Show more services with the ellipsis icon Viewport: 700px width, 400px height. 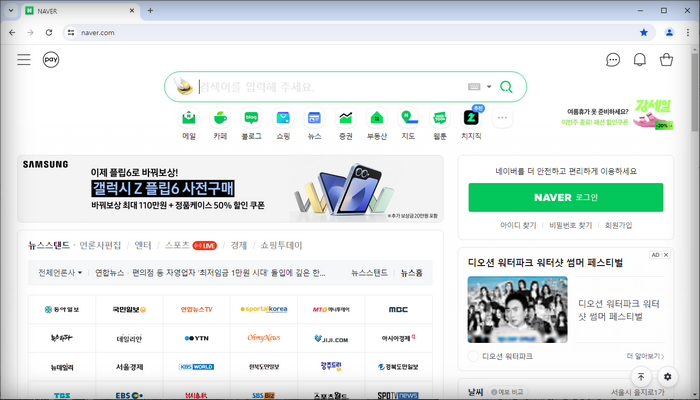click(502, 118)
